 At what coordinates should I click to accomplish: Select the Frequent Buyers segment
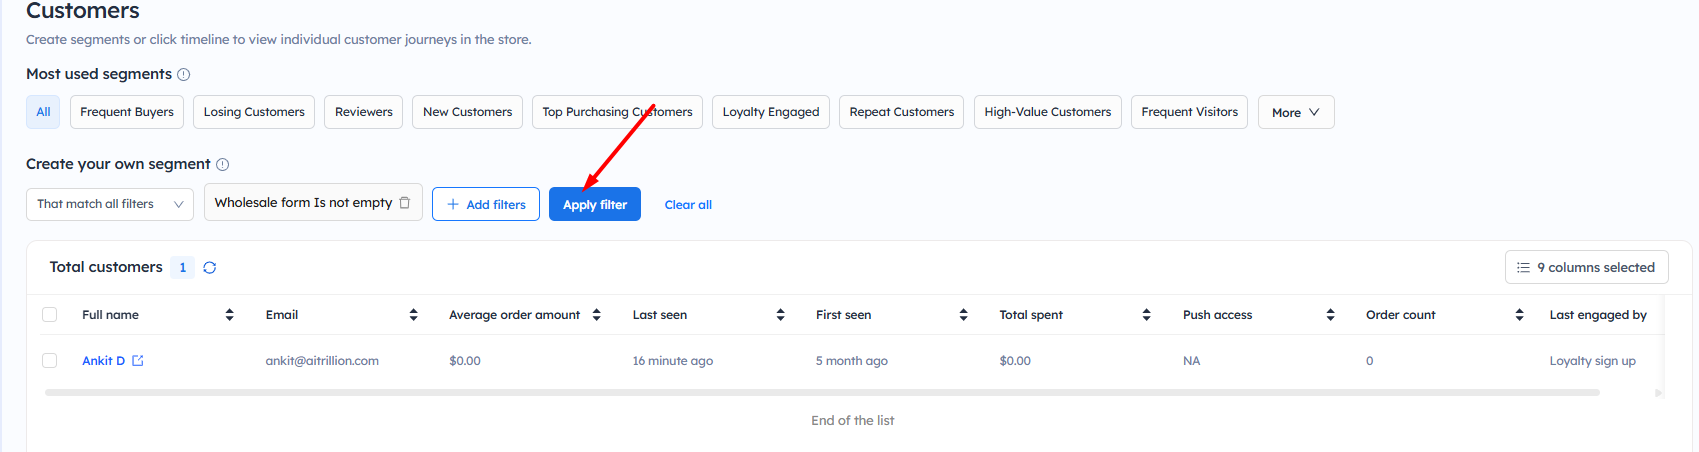pos(127,112)
